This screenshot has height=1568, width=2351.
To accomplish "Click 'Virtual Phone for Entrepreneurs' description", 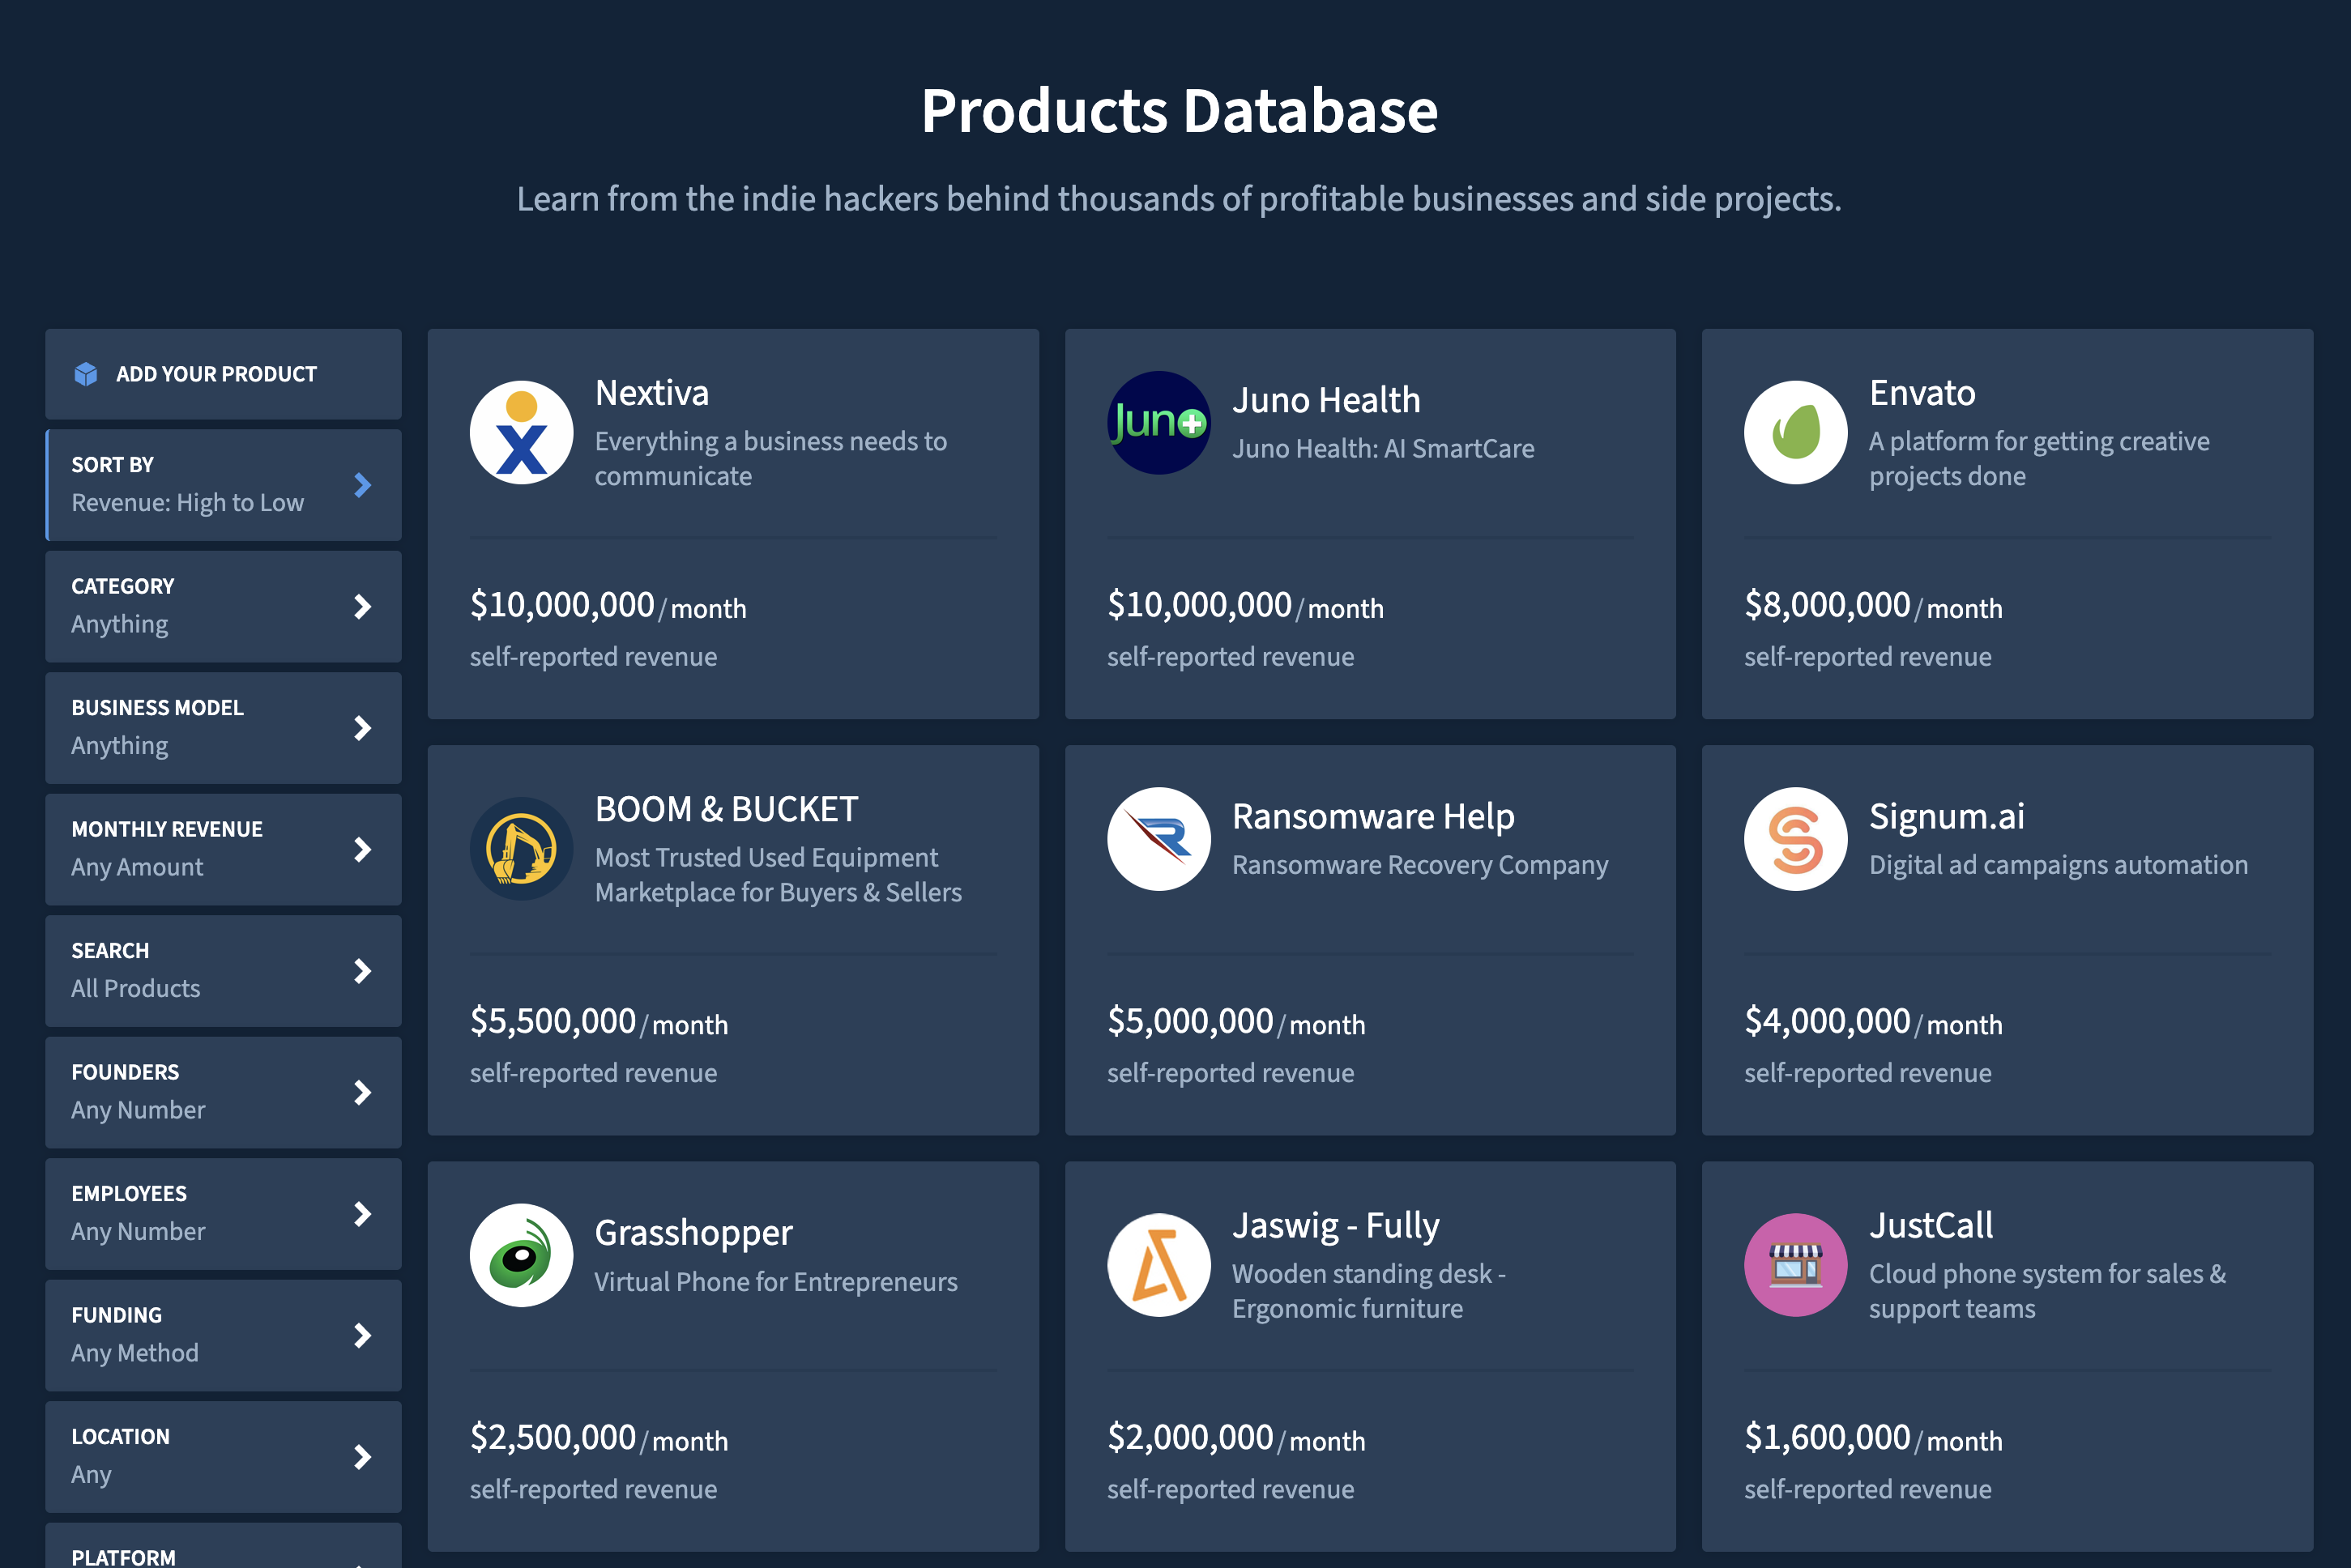I will tap(776, 1282).
